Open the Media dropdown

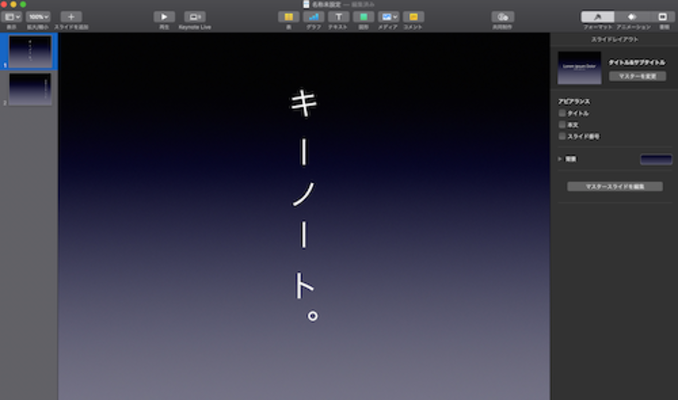388,17
